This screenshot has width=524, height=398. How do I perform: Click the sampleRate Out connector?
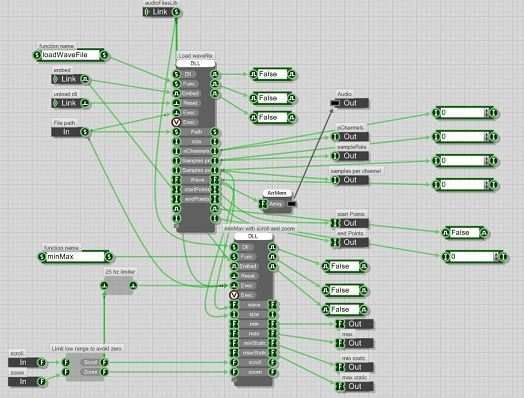point(350,156)
